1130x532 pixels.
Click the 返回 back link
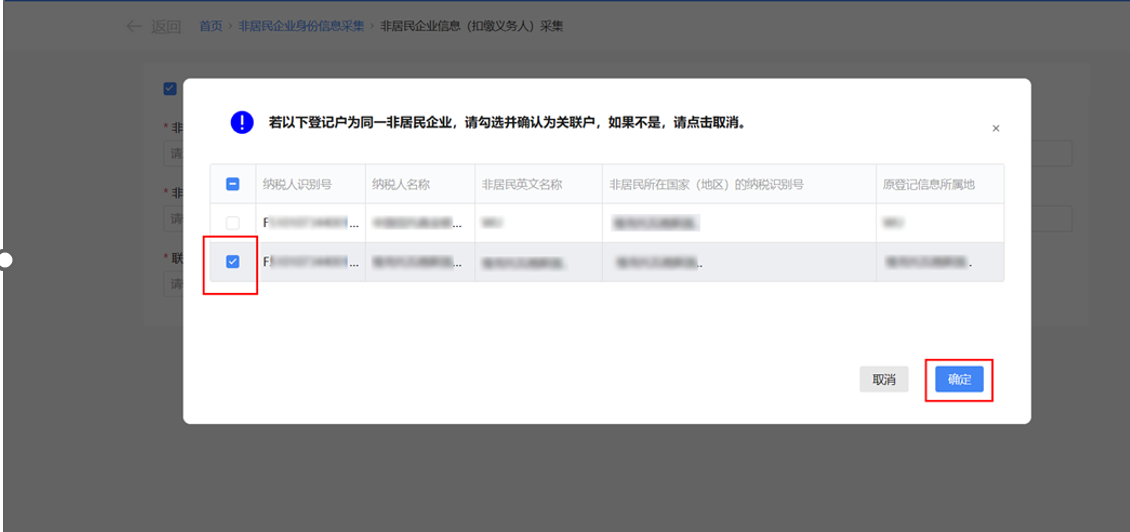(166, 26)
